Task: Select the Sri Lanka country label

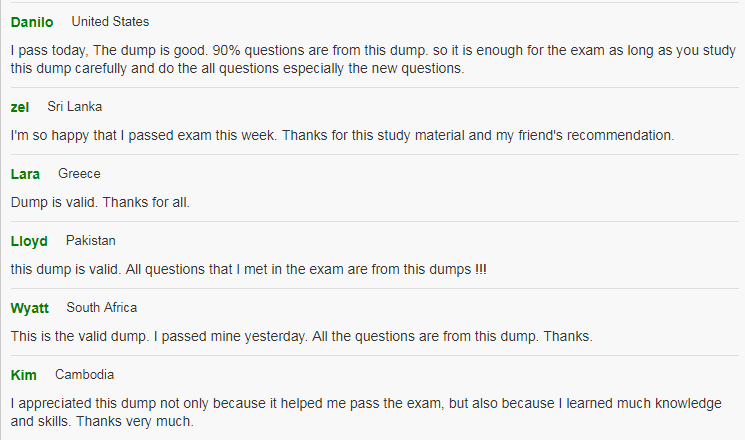Action: 75,106
